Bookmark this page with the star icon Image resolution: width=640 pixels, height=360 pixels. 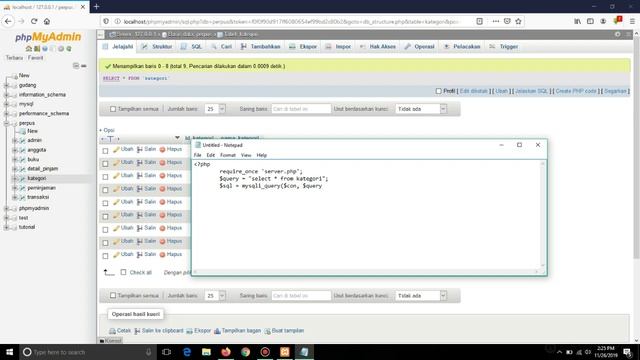pos(518,21)
